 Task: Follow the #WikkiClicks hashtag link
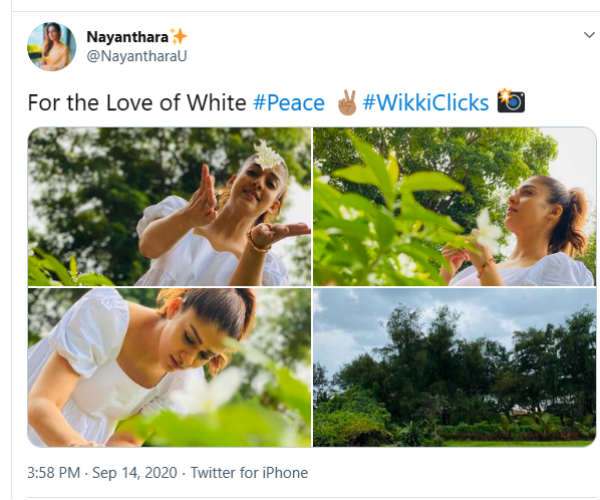(x=426, y=103)
